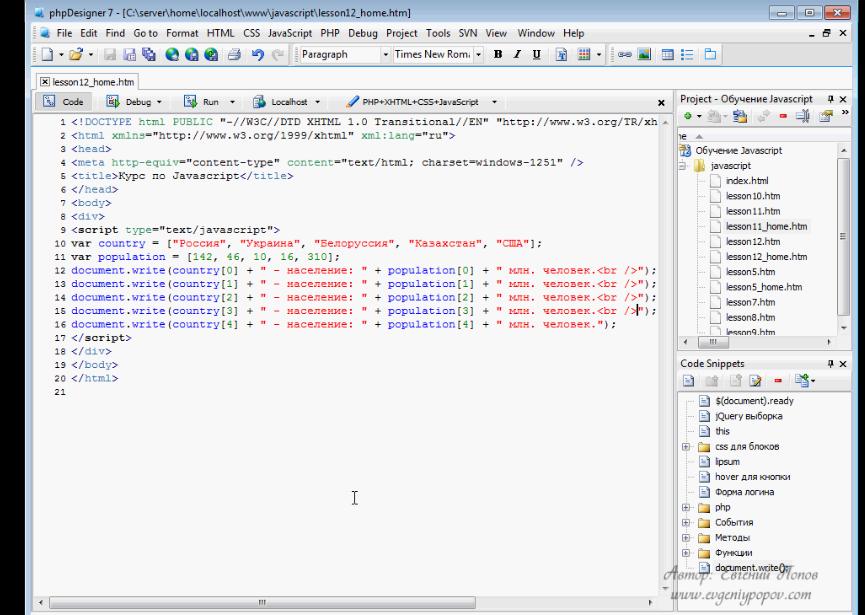This screenshot has width=865, height=615.
Task: Click the Save all files icon
Action: [x=148, y=54]
